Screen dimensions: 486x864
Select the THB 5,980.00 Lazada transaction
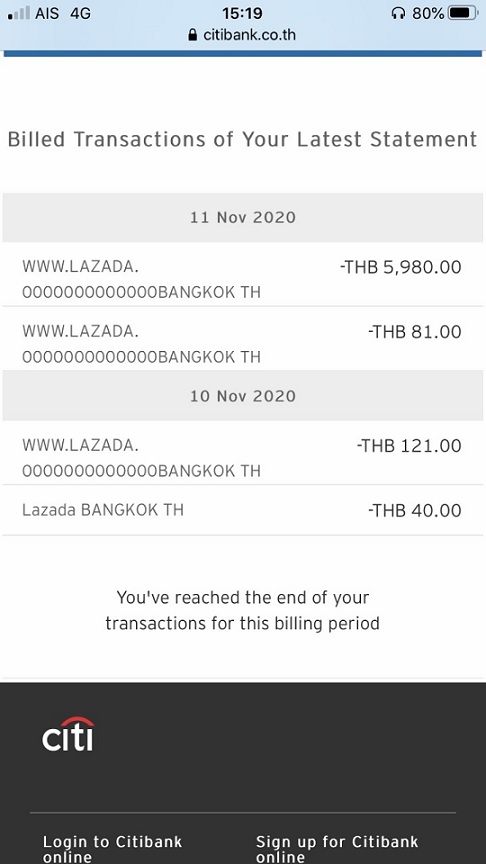click(243, 274)
